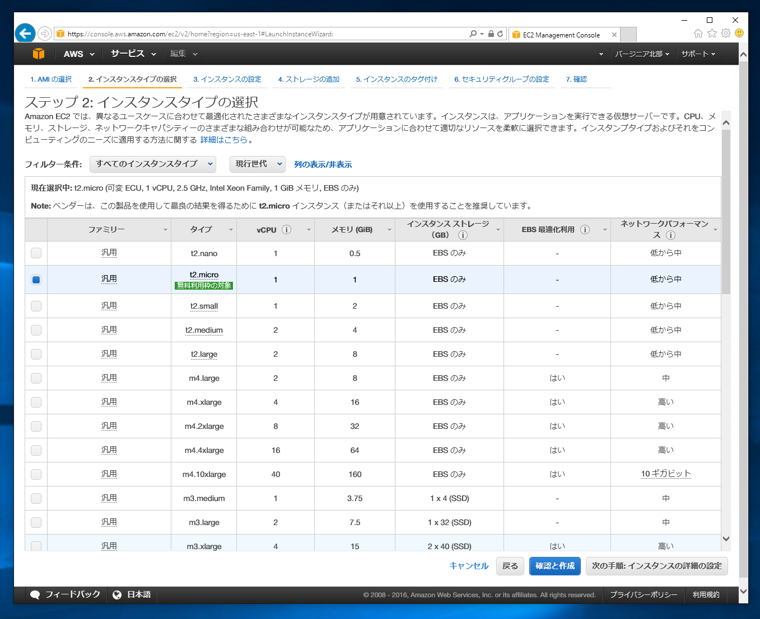Show instance storage (GB) info icon
The image size is (760, 619).
[x=463, y=235]
